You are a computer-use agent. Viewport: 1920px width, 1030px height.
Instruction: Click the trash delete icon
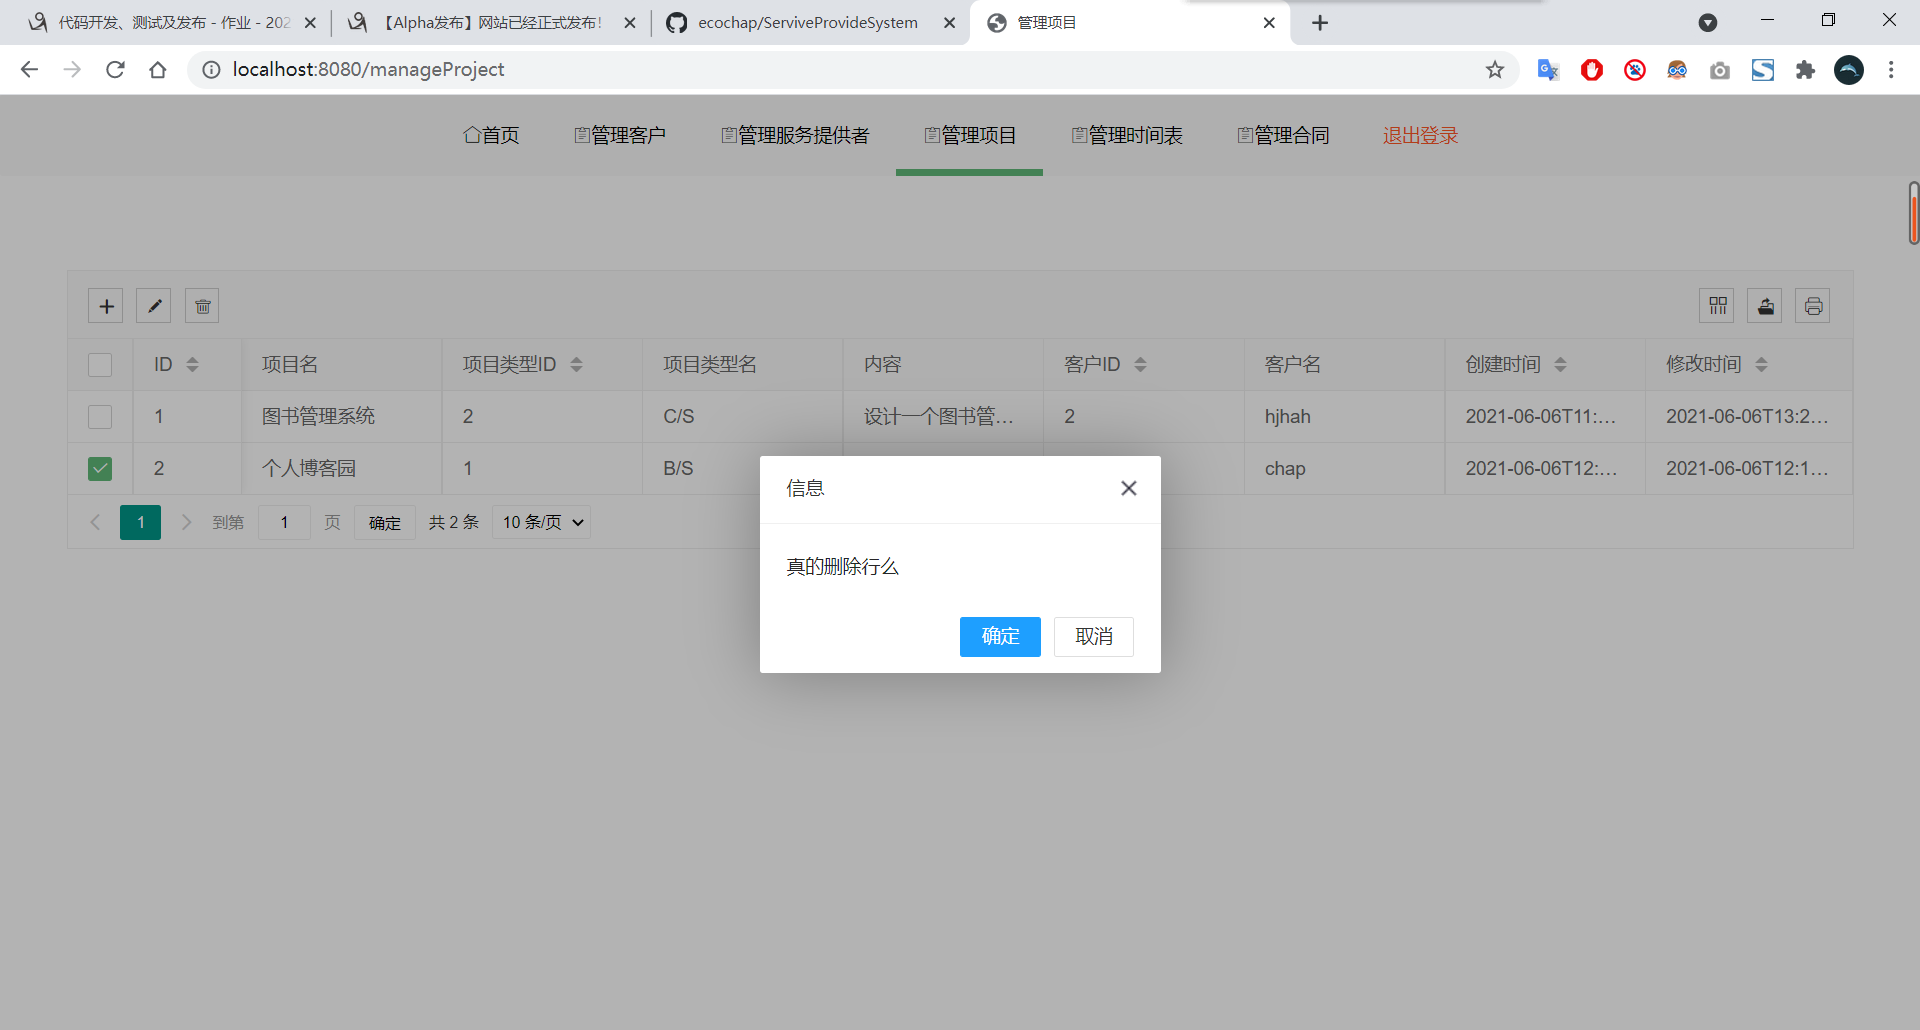(x=202, y=306)
